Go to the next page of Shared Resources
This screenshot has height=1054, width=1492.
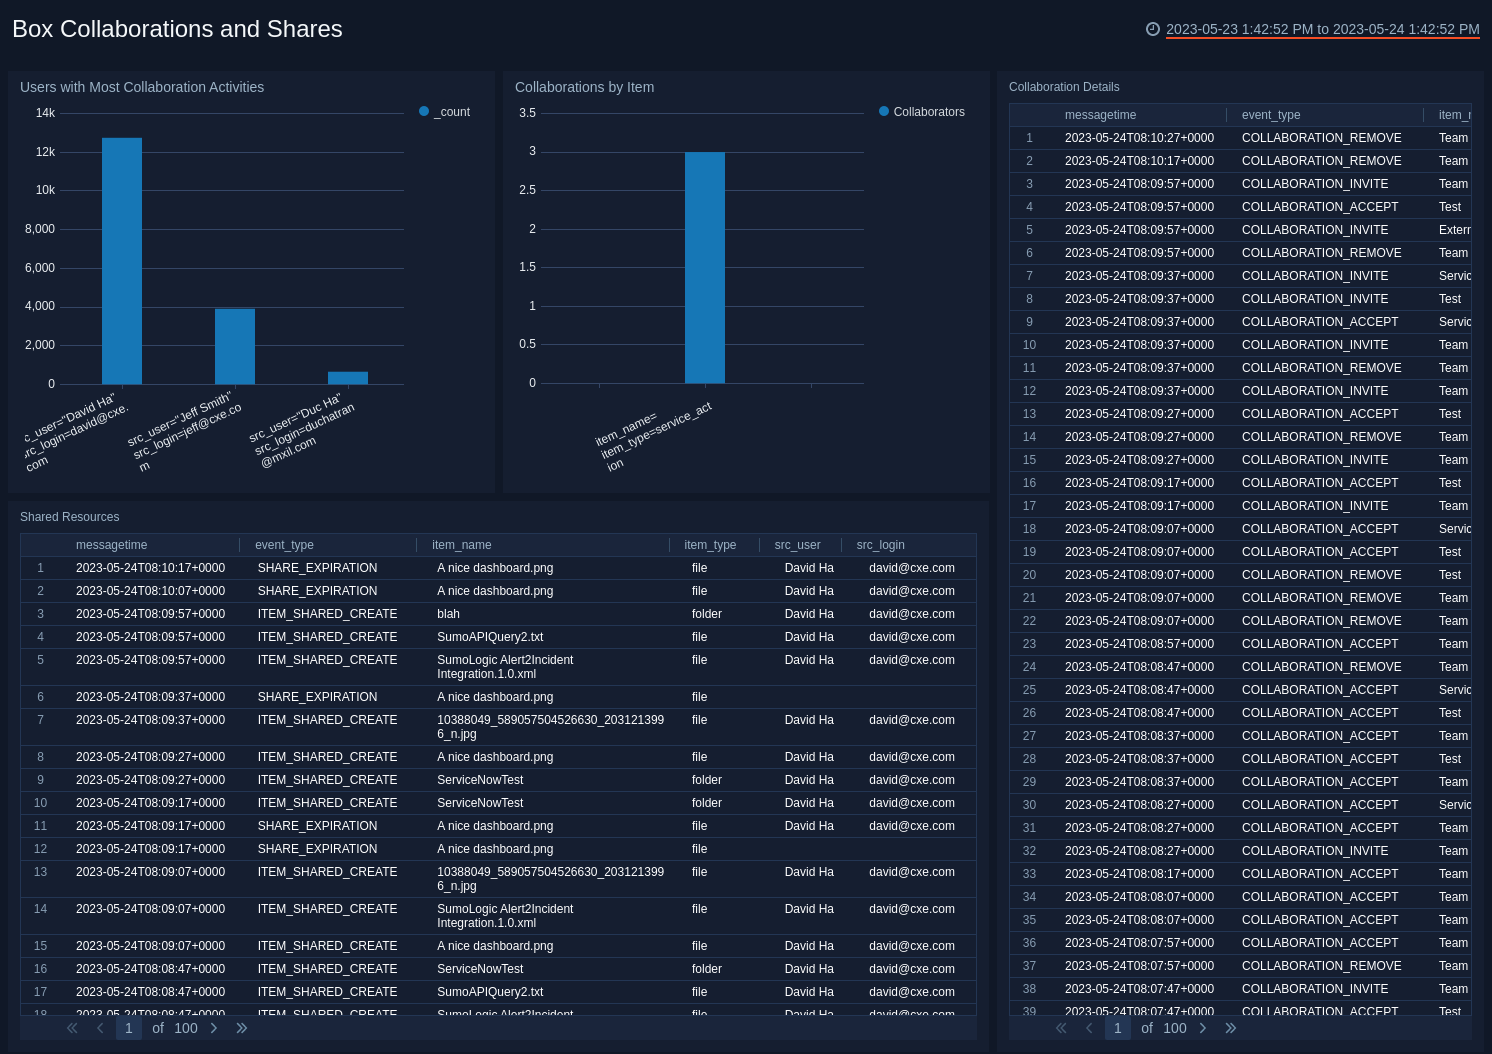pos(214,1028)
